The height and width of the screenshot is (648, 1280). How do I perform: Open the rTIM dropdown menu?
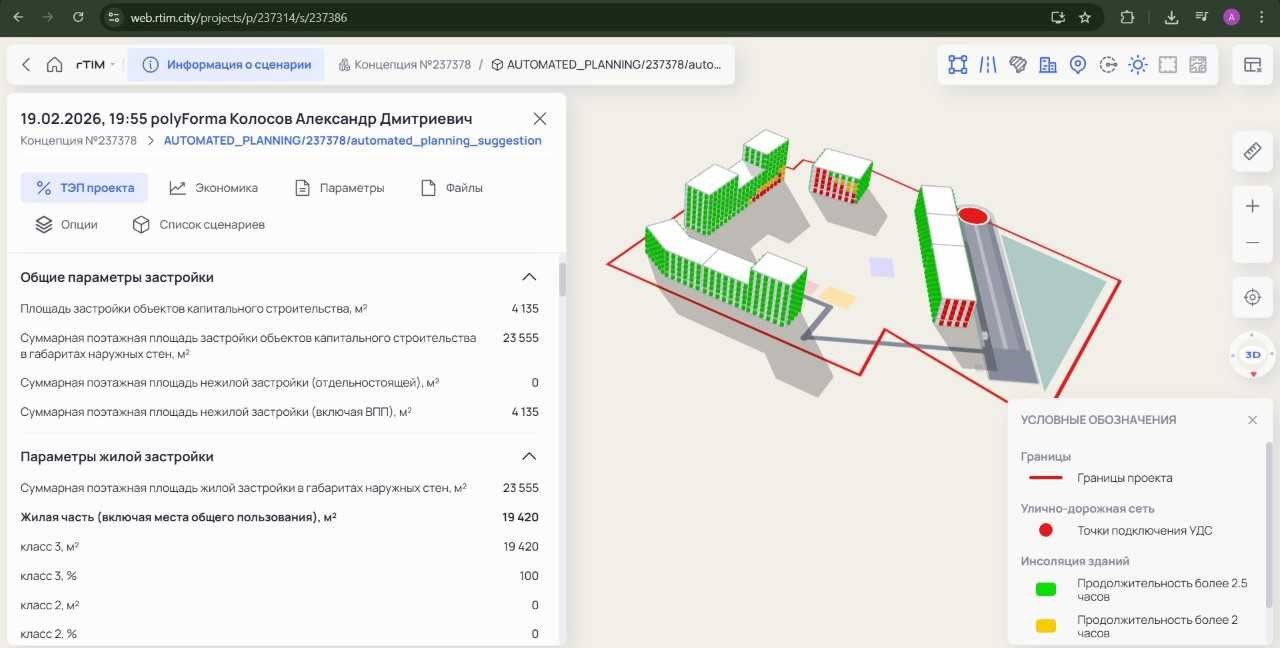point(96,65)
